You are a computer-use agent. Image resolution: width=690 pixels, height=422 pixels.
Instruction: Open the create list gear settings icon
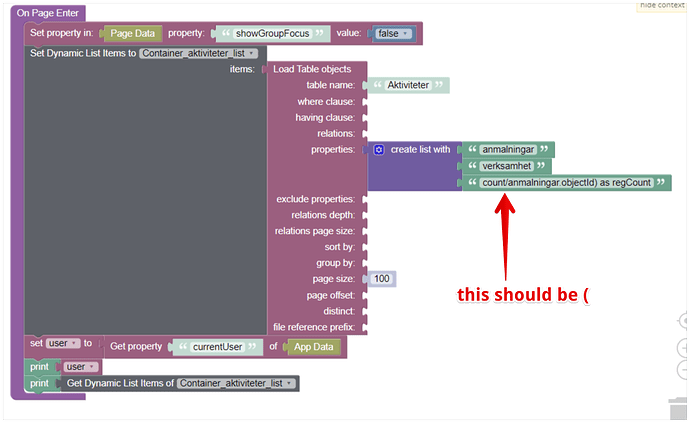click(x=378, y=150)
